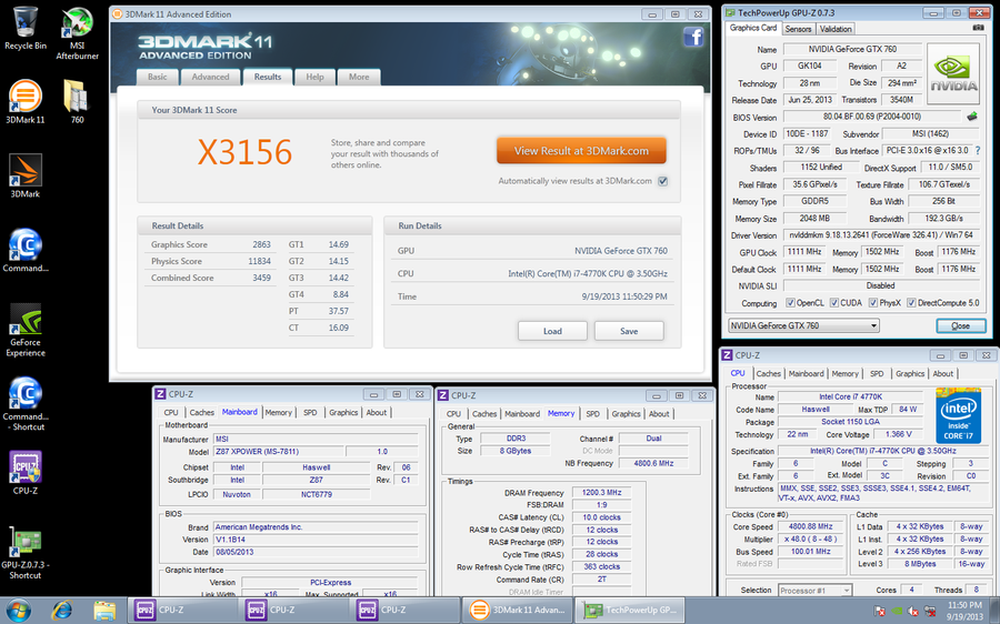Click the 3DMark 11 title bar icon
The image size is (1000, 624).
tap(118, 14)
